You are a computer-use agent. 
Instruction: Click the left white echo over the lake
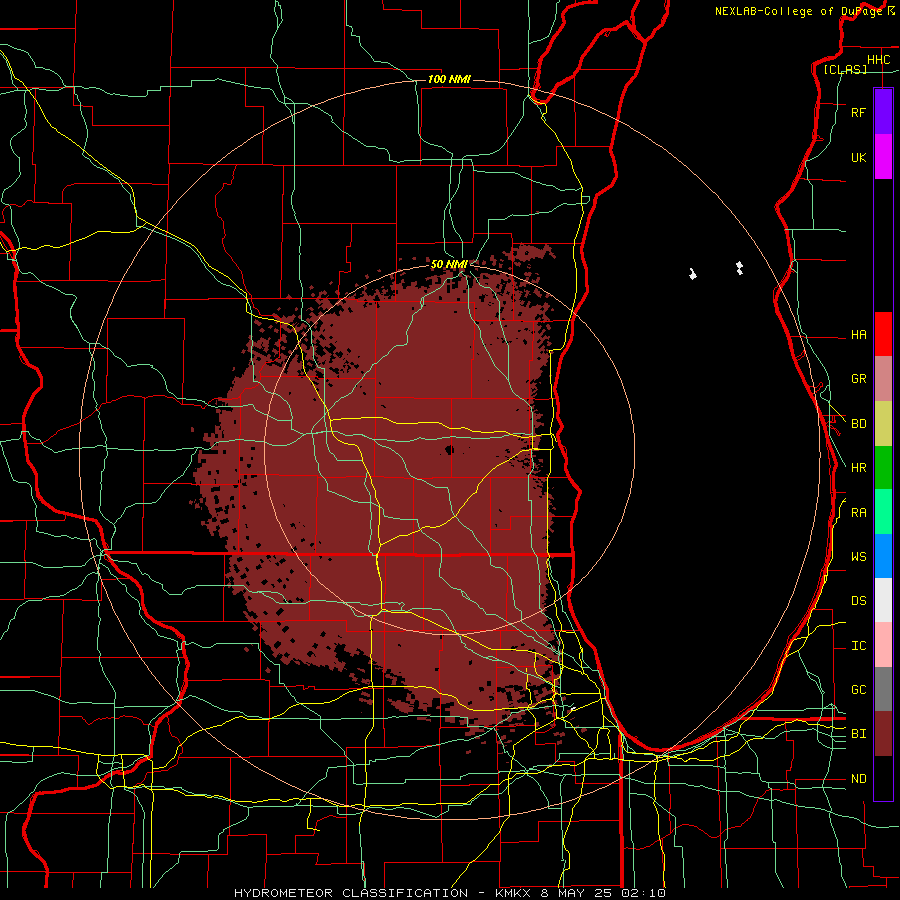693,274
